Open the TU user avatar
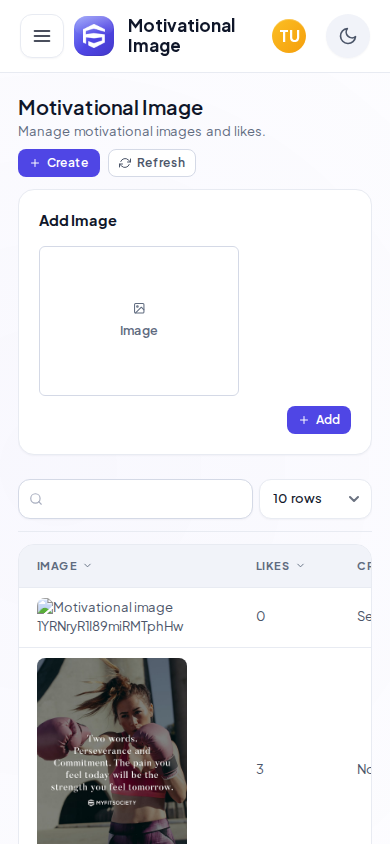 [x=289, y=36]
